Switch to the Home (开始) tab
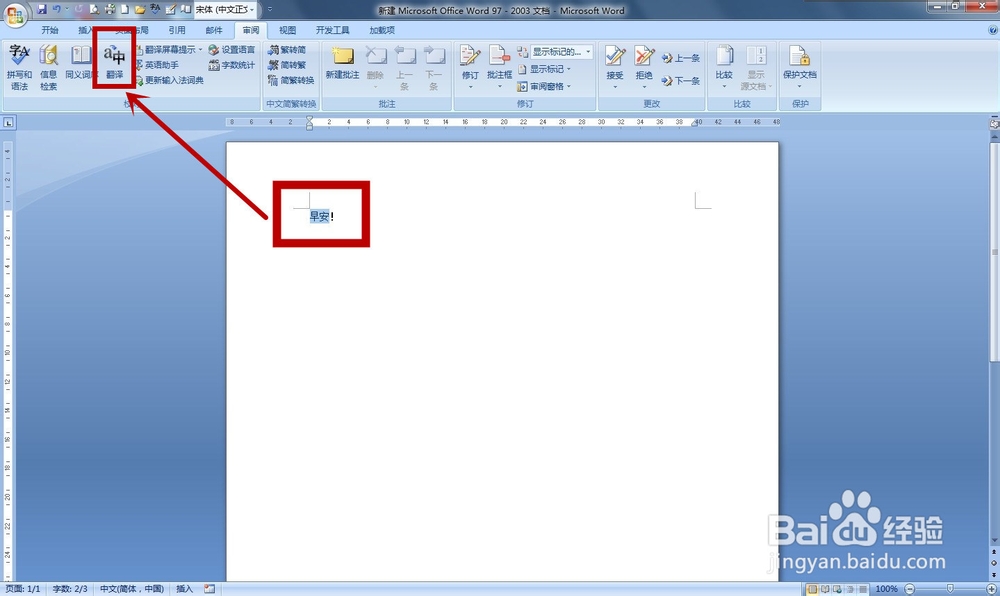 coord(50,30)
